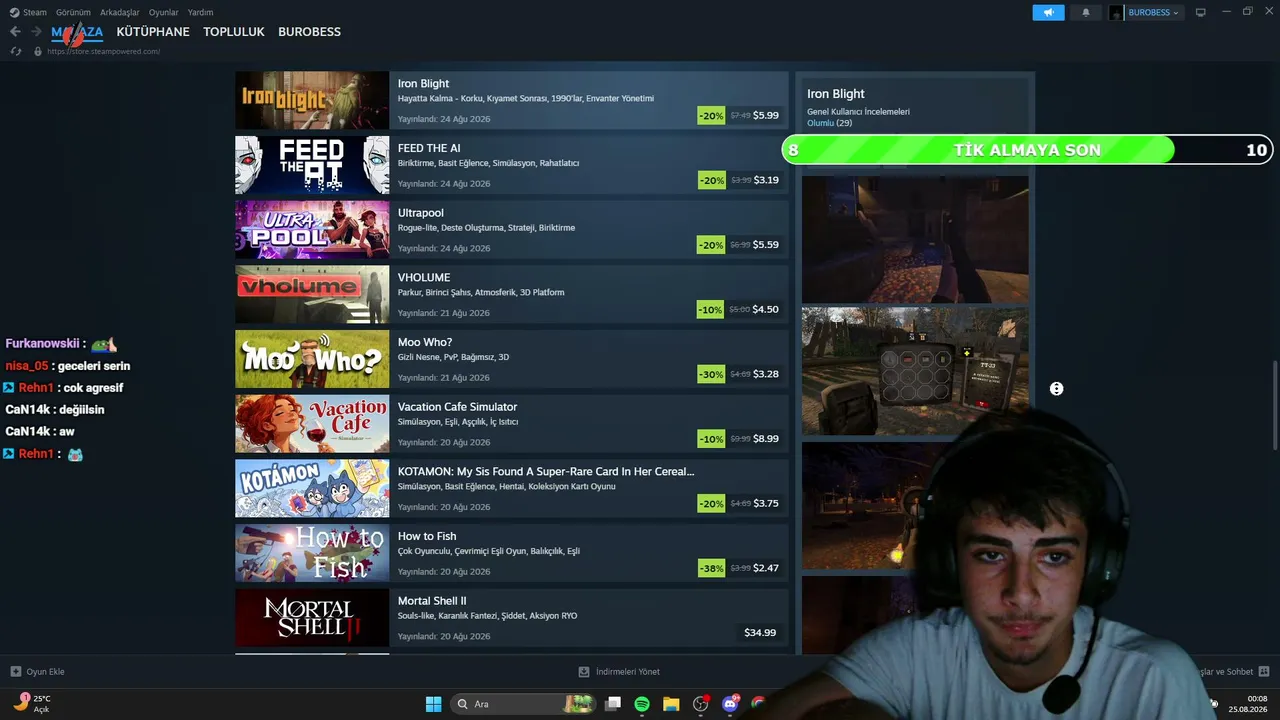Open the Steam menu
Screen dimensions: 1280x720
pos(35,12)
